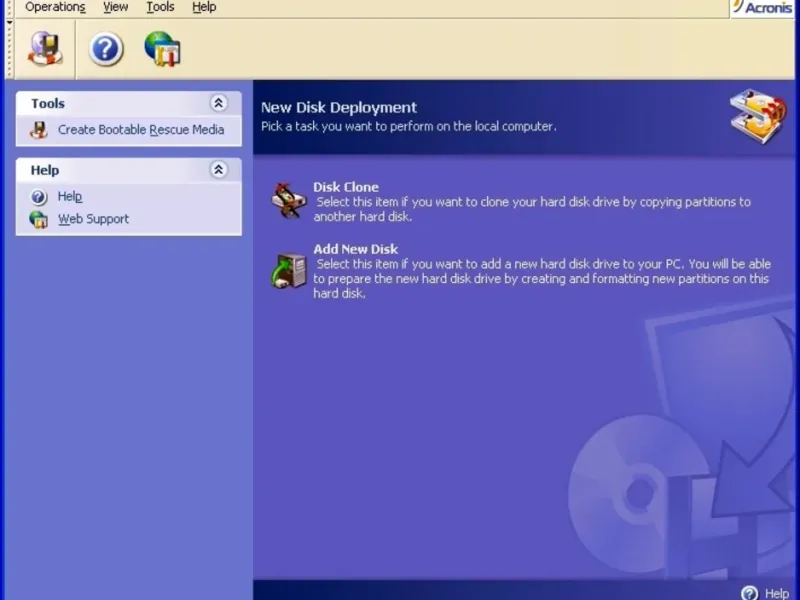This screenshot has width=800, height=600.
Task: Click the blue question mark toolbar icon
Action: pyautogui.click(x=106, y=49)
